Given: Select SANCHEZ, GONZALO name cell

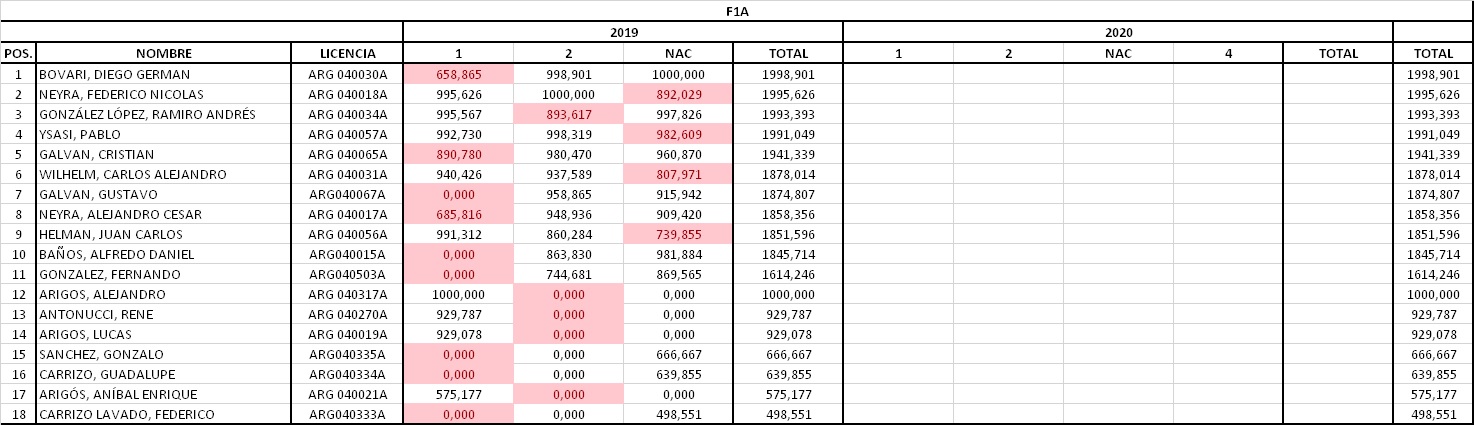Looking at the screenshot, I should [x=164, y=355].
